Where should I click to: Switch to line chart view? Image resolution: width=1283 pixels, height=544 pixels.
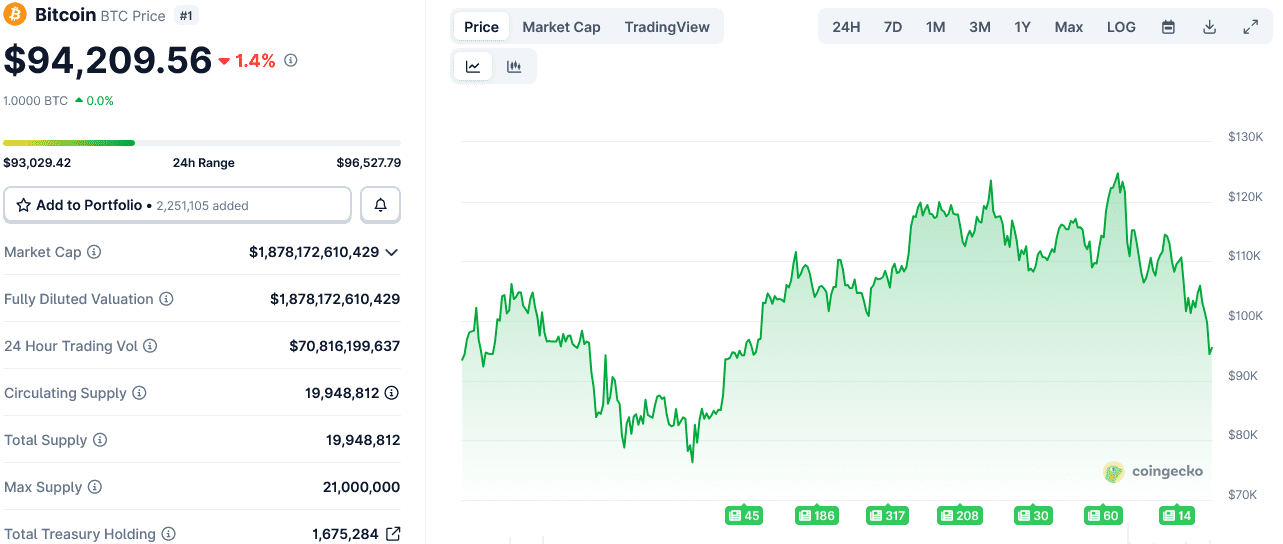473,67
